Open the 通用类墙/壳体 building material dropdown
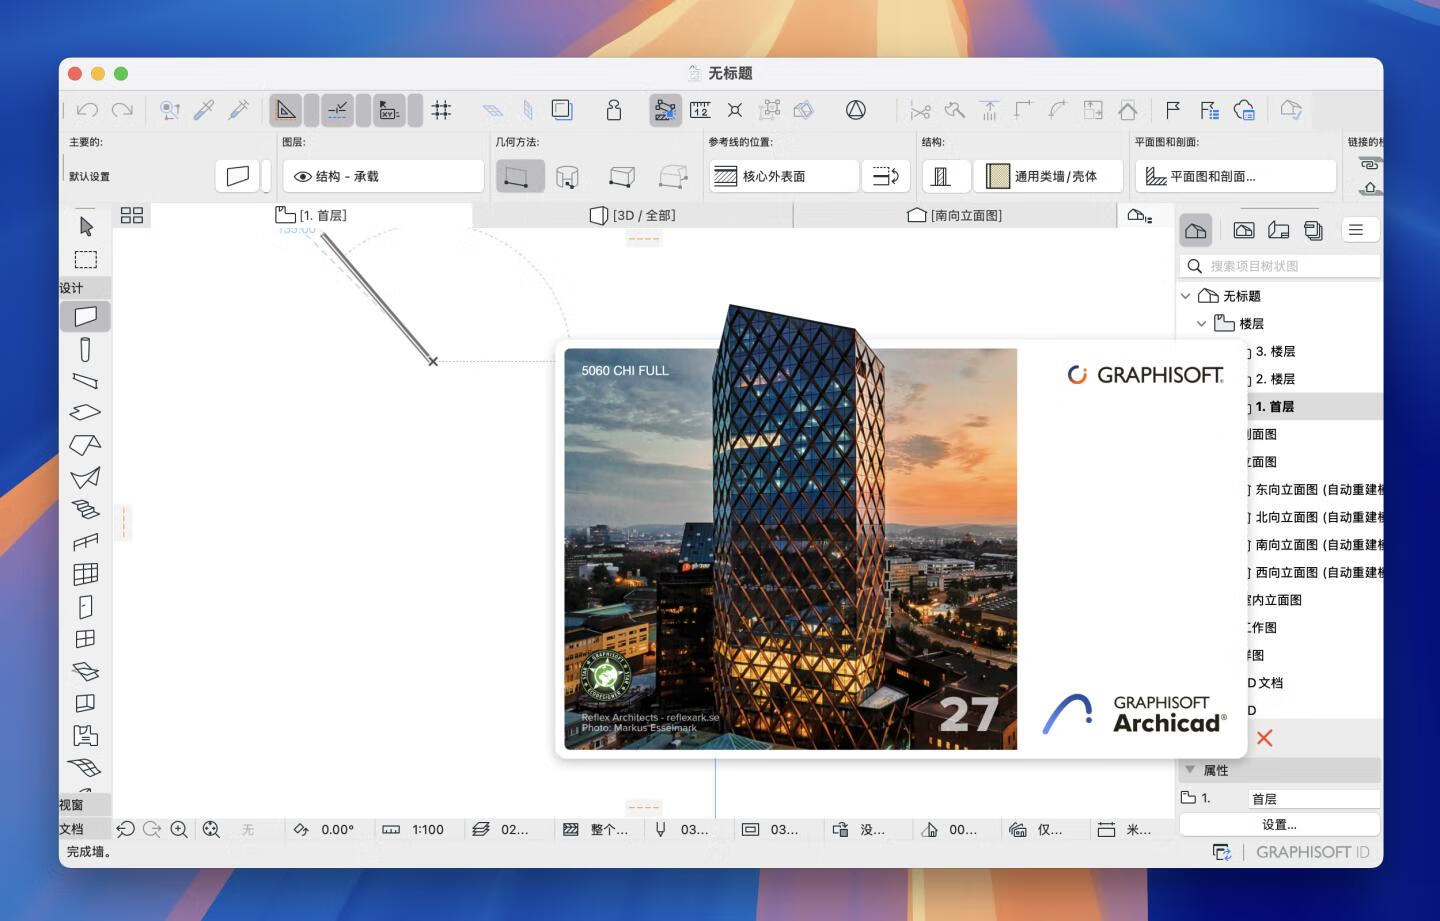Image resolution: width=1440 pixels, height=921 pixels. (1048, 176)
